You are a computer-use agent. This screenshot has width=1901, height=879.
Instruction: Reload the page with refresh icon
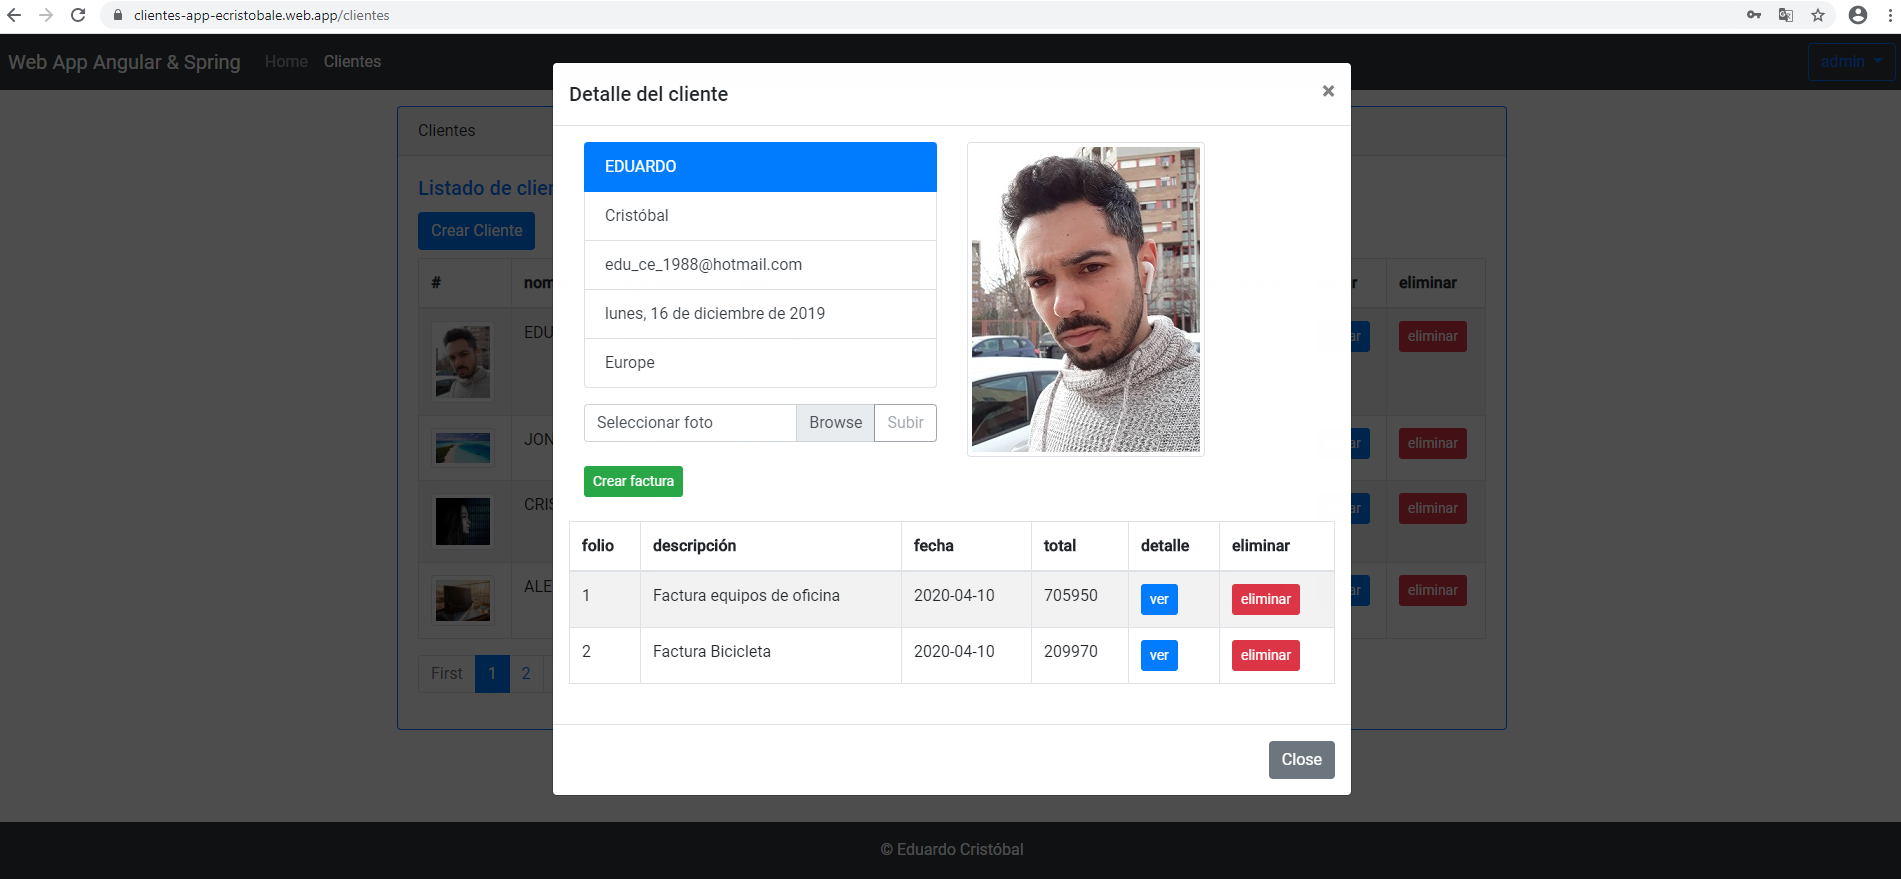[x=78, y=15]
